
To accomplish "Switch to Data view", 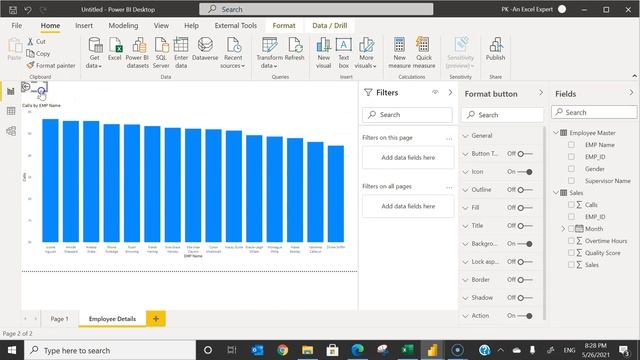I will click(x=11, y=111).
